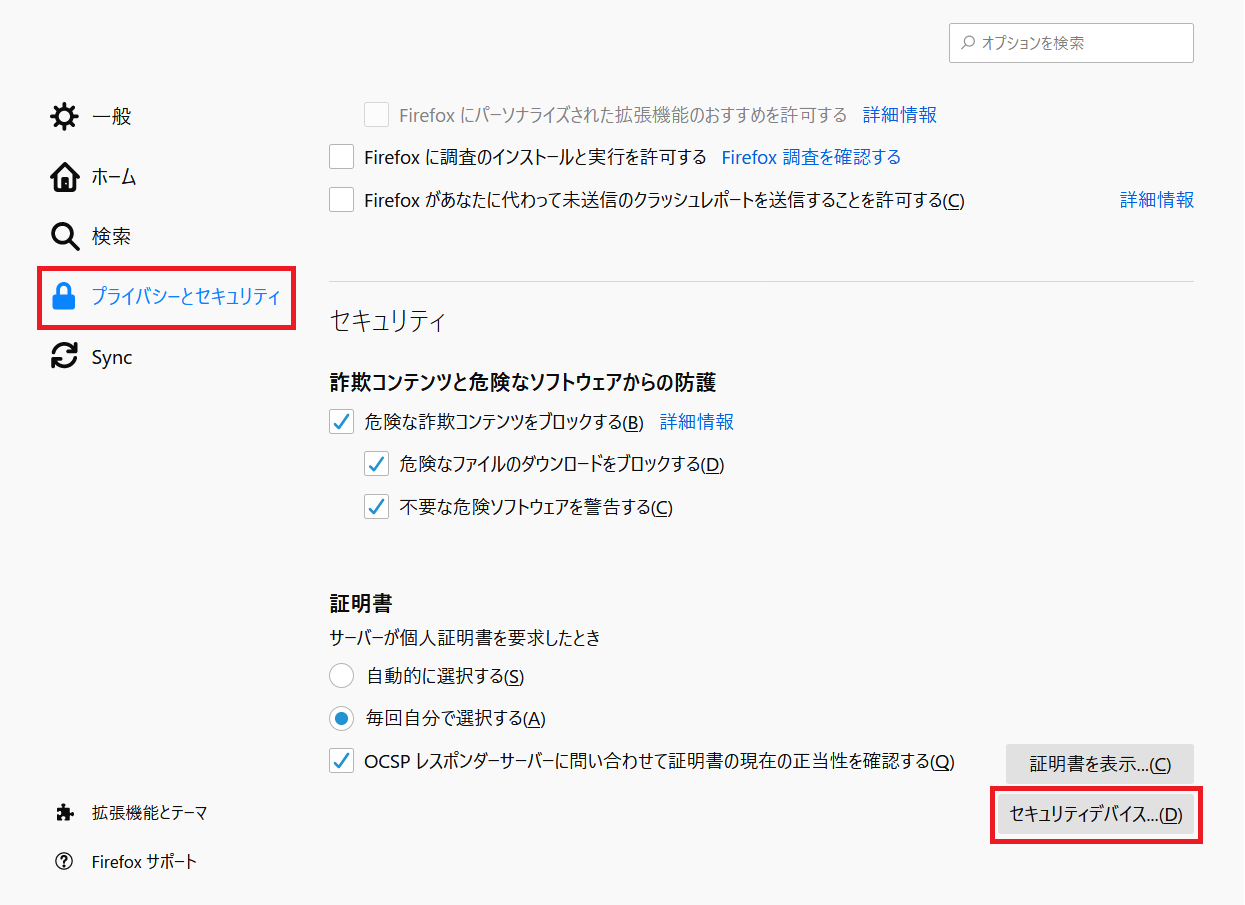This screenshot has width=1245, height=905.
Task: Uncheck 危険な詐欺コンテンツをブロックする
Action: pos(342,422)
